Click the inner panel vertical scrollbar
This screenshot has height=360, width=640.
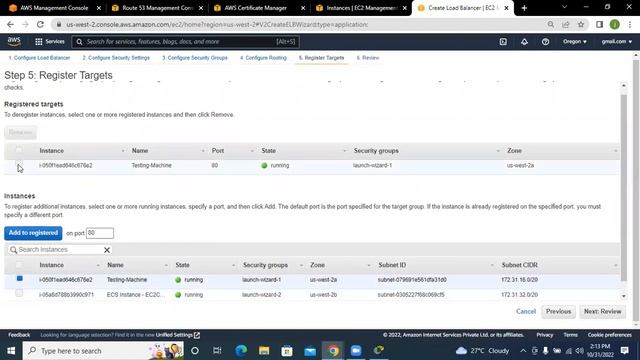(623, 188)
